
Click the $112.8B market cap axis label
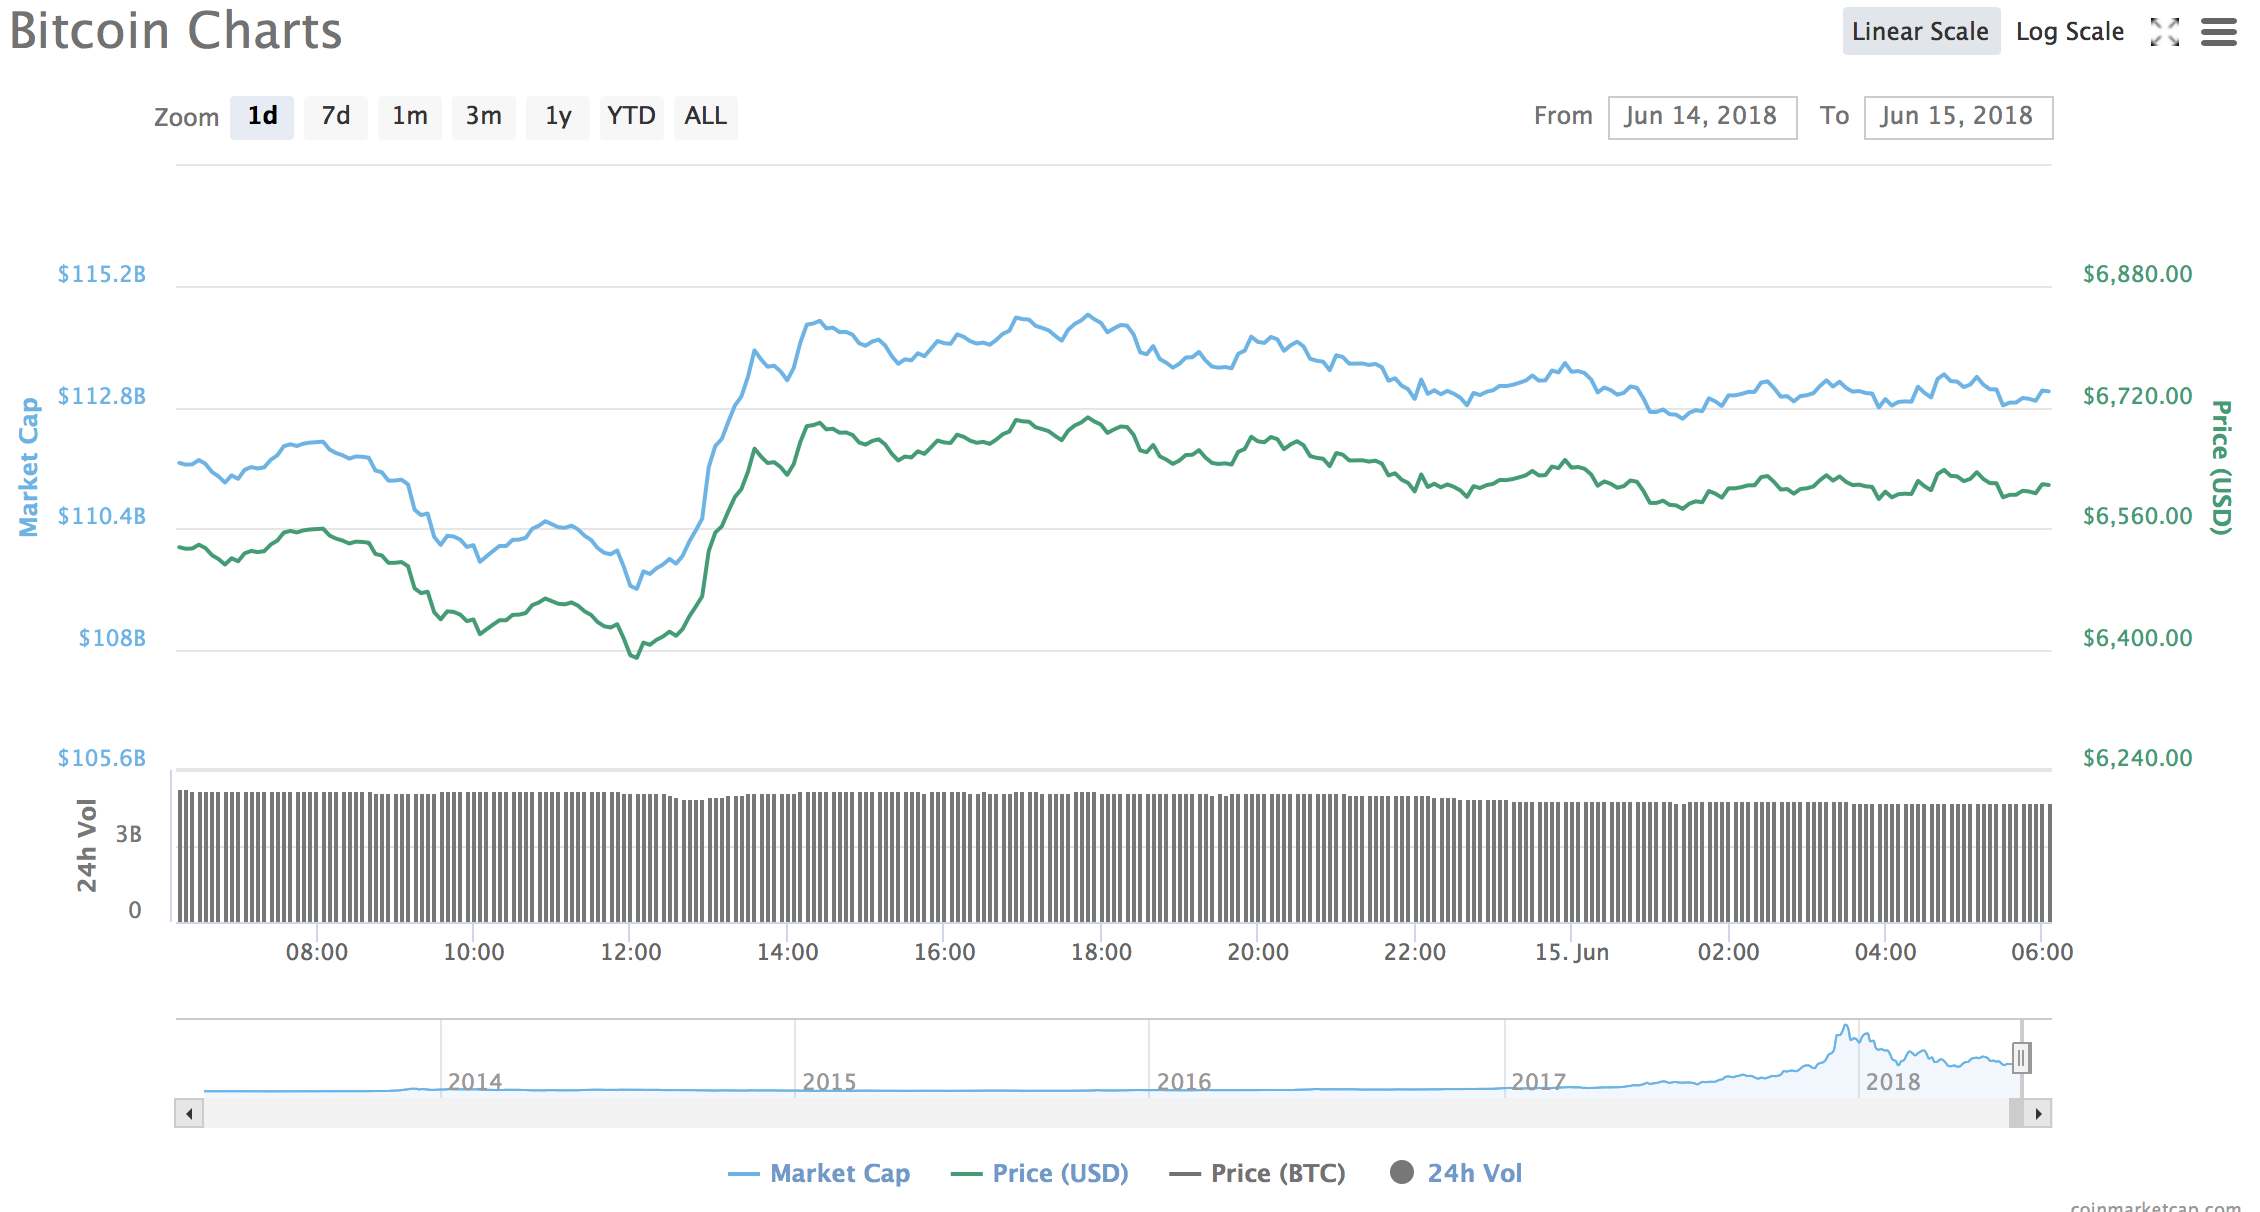pyautogui.click(x=102, y=396)
